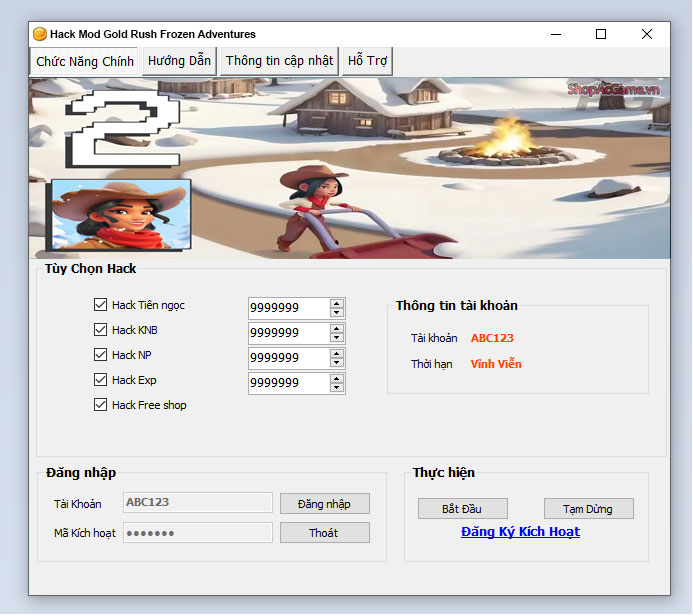This screenshot has width=693, height=616.
Task: Click the Vĩnh Viễn expiry value
Action: [496, 364]
